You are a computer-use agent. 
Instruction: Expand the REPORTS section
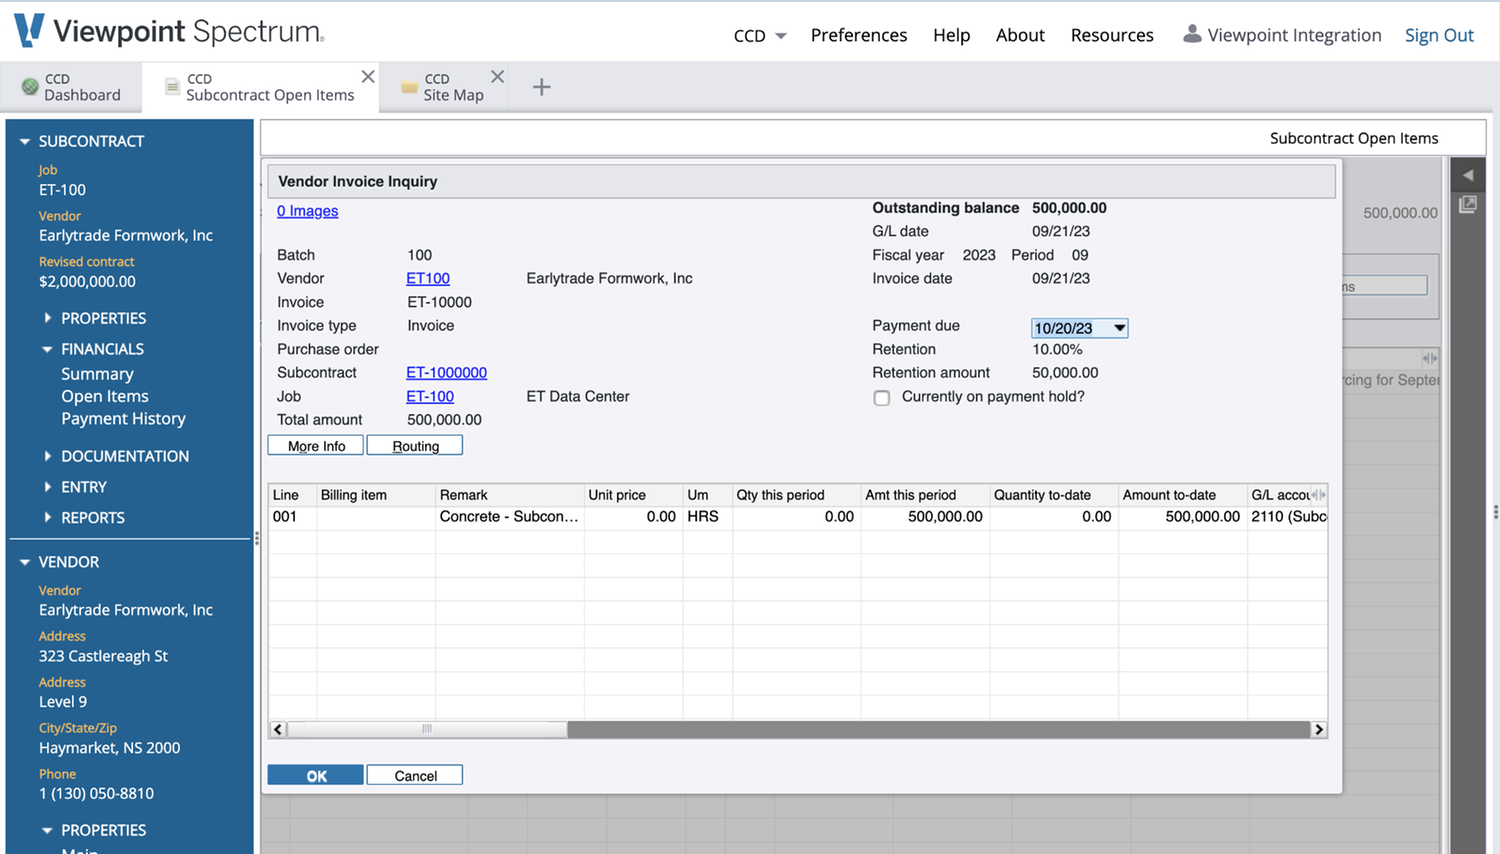click(x=47, y=518)
